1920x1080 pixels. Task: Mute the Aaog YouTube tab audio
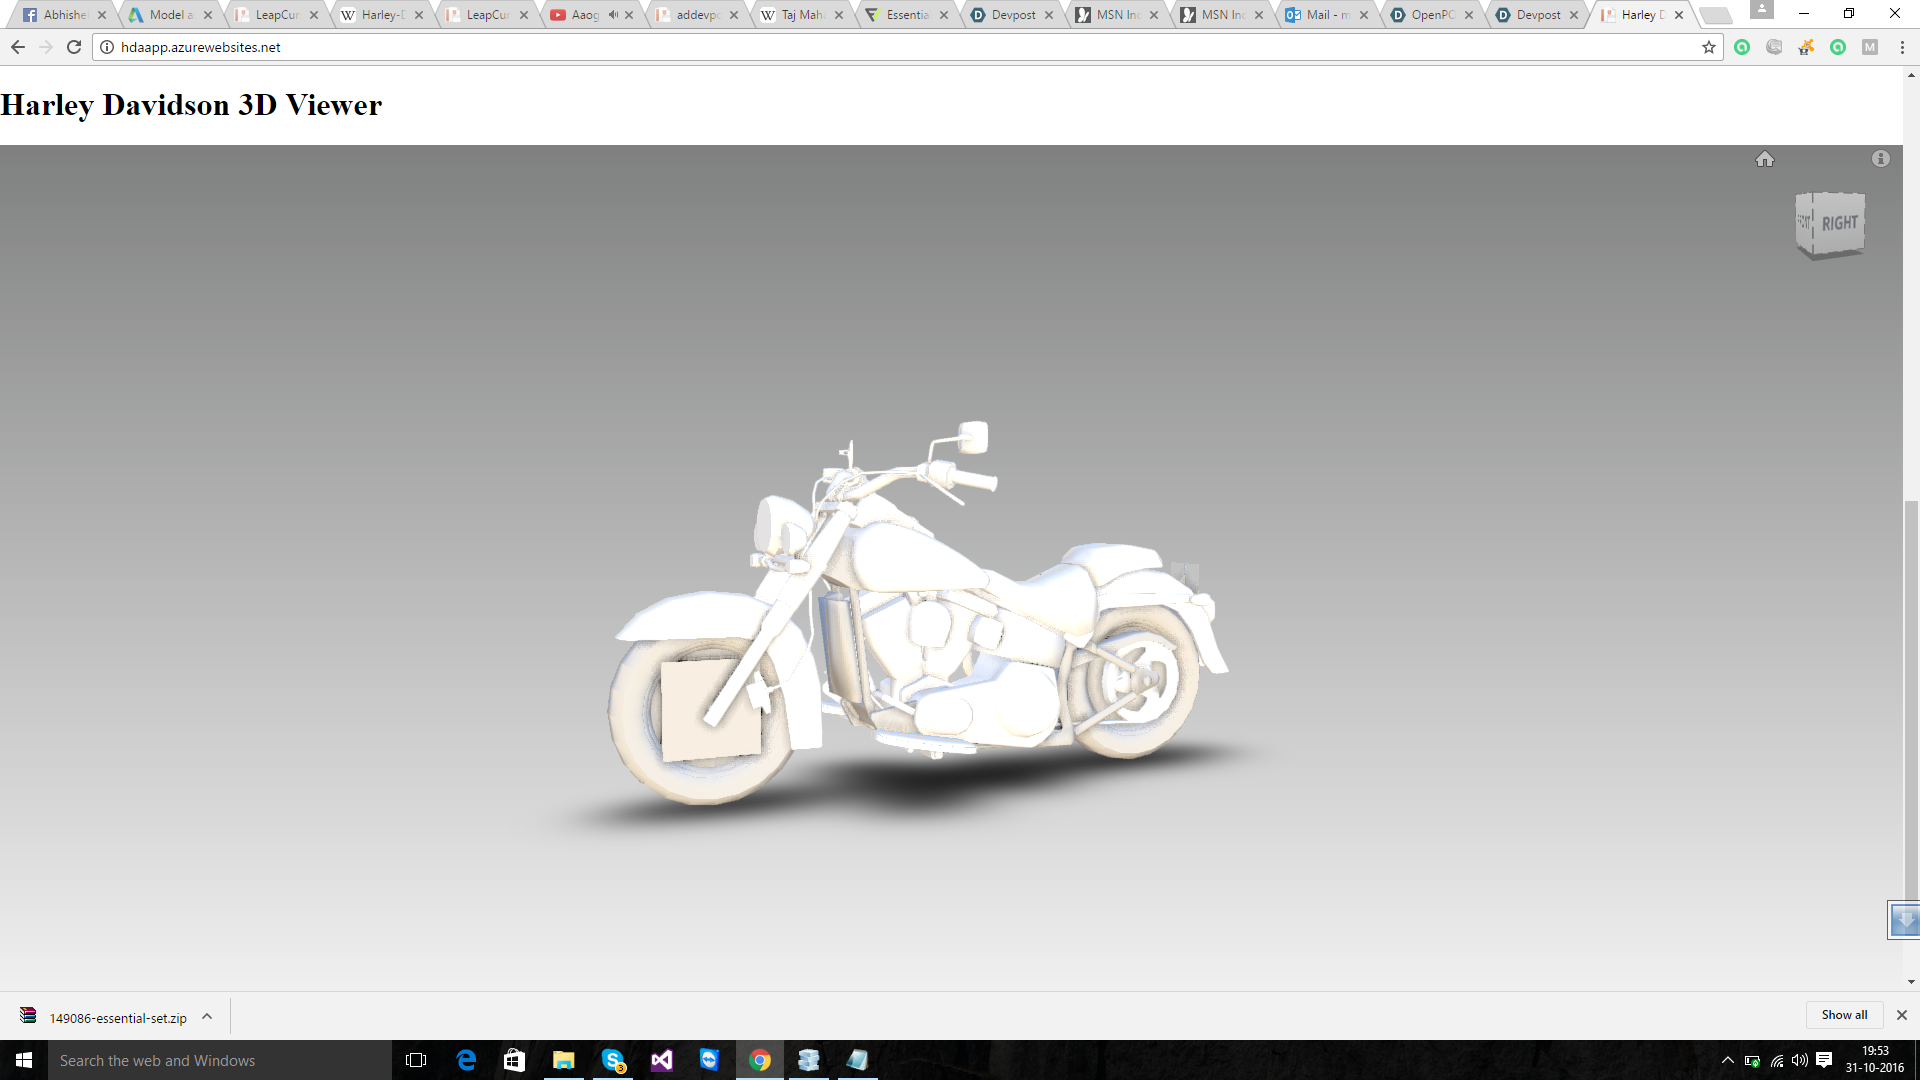(613, 15)
